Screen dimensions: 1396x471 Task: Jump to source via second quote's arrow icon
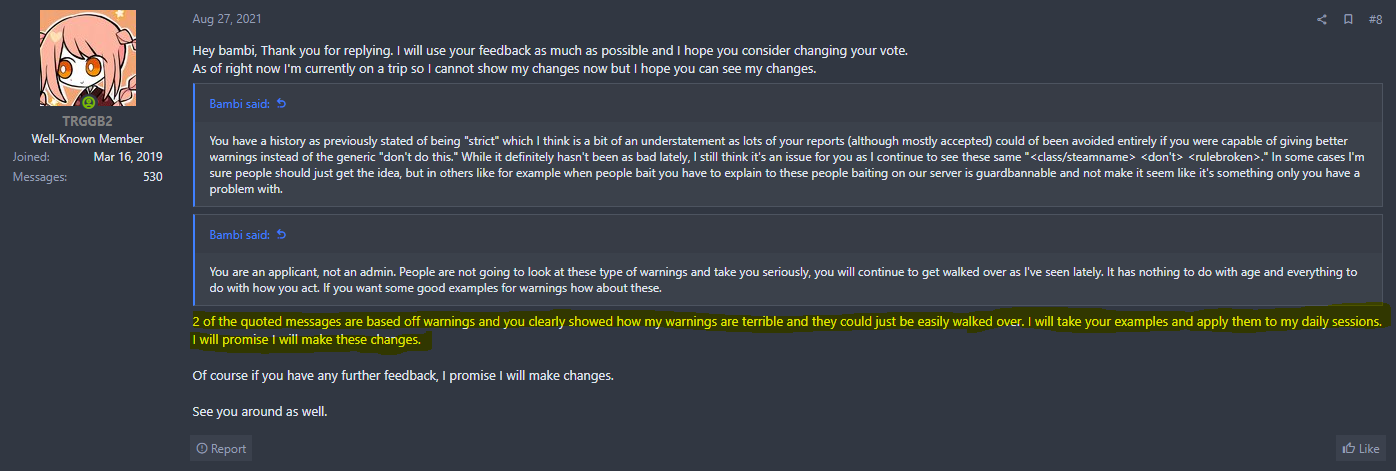tap(281, 235)
